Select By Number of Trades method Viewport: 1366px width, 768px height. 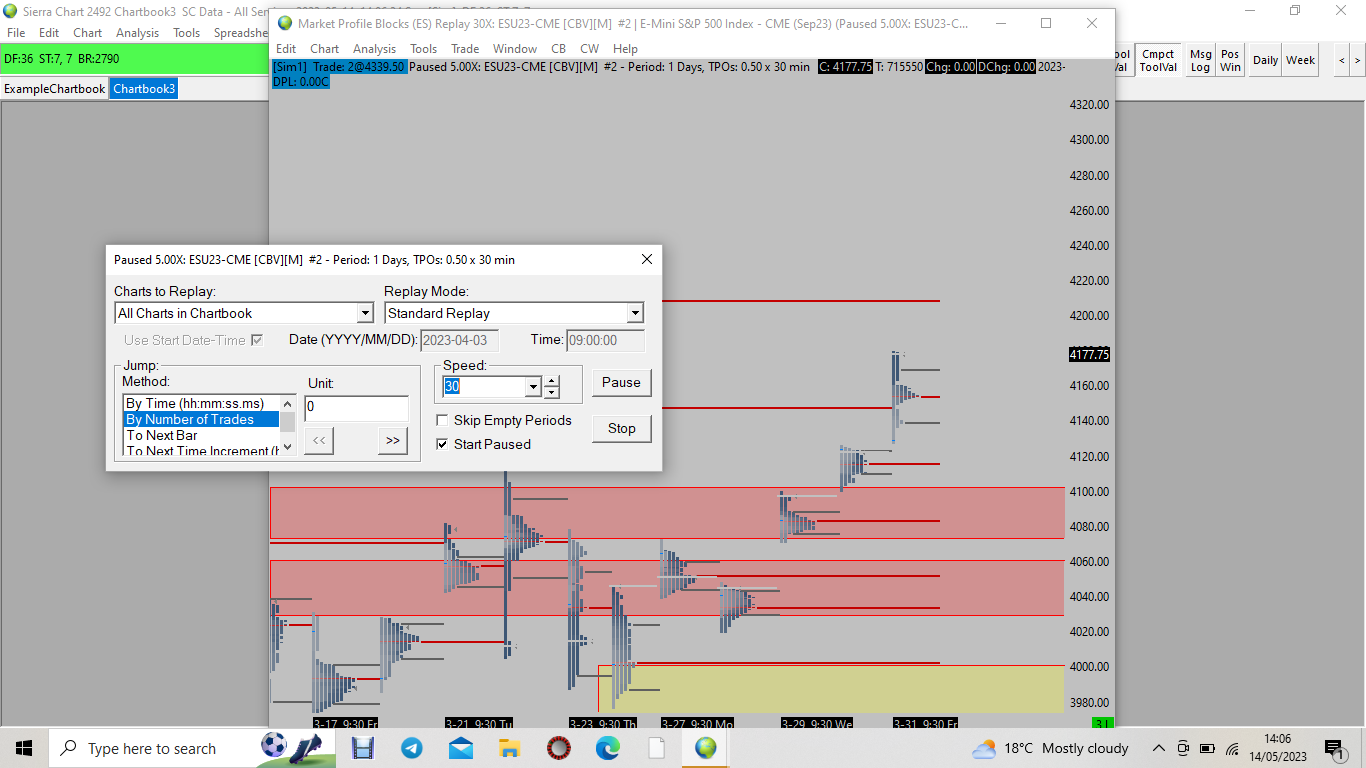tap(200, 420)
